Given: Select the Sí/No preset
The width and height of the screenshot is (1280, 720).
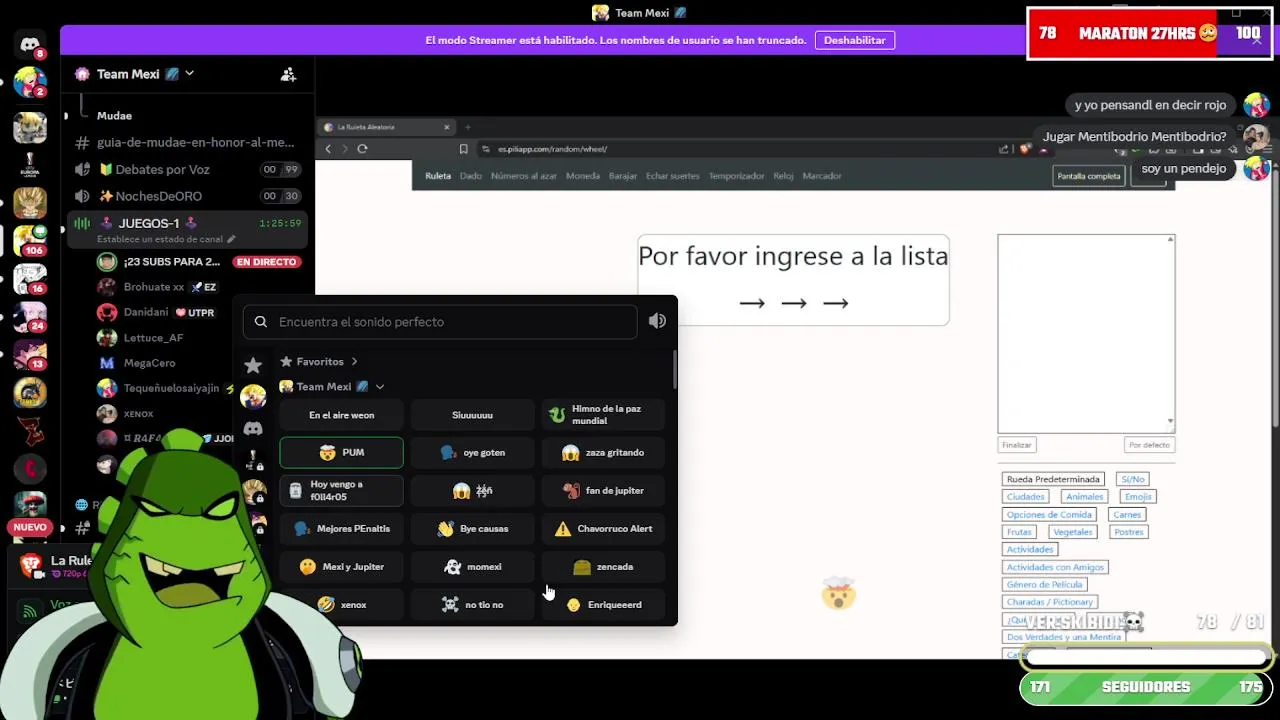Looking at the screenshot, I should coord(1133,479).
